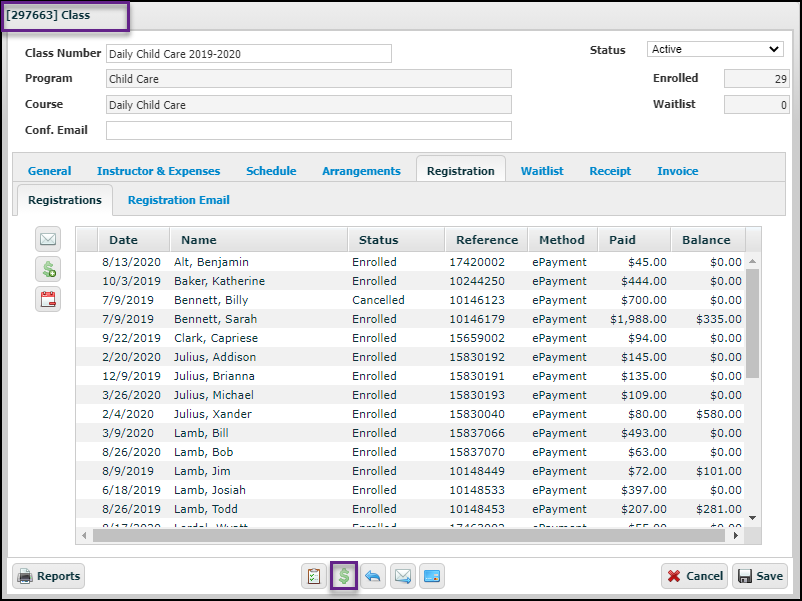The height and width of the screenshot is (601, 802).
Task: Switch to the General tab
Action: coord(50,171)
